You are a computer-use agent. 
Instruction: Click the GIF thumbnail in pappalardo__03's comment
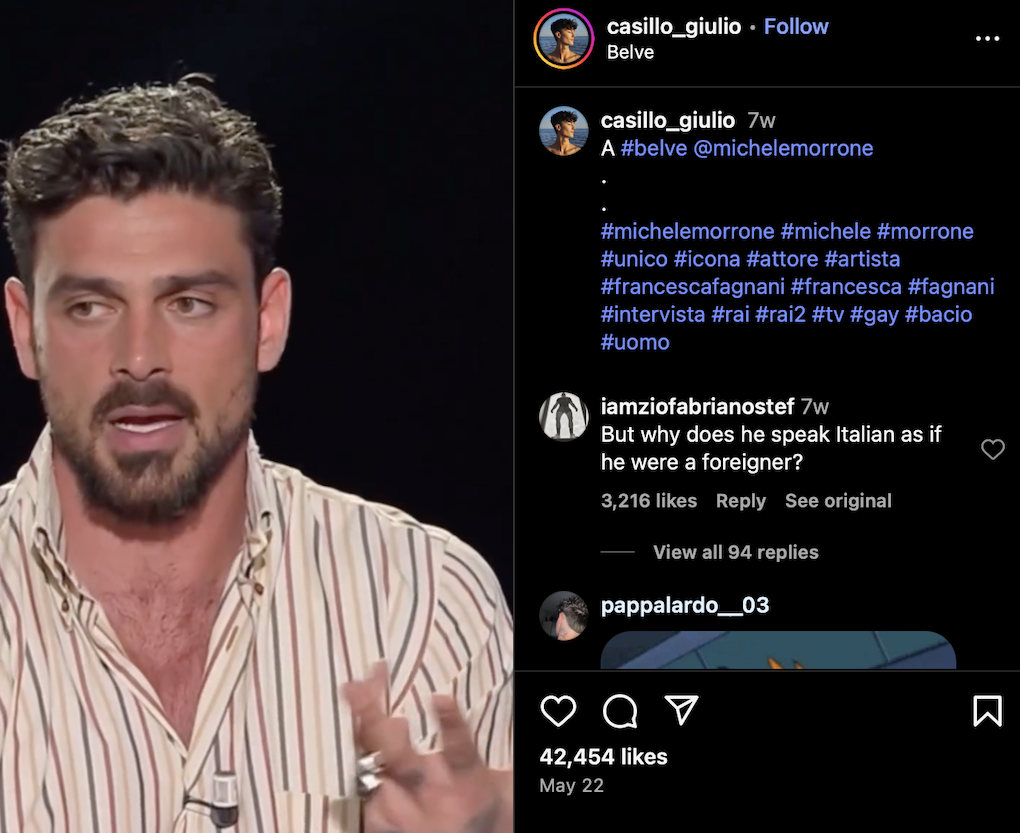778,650
